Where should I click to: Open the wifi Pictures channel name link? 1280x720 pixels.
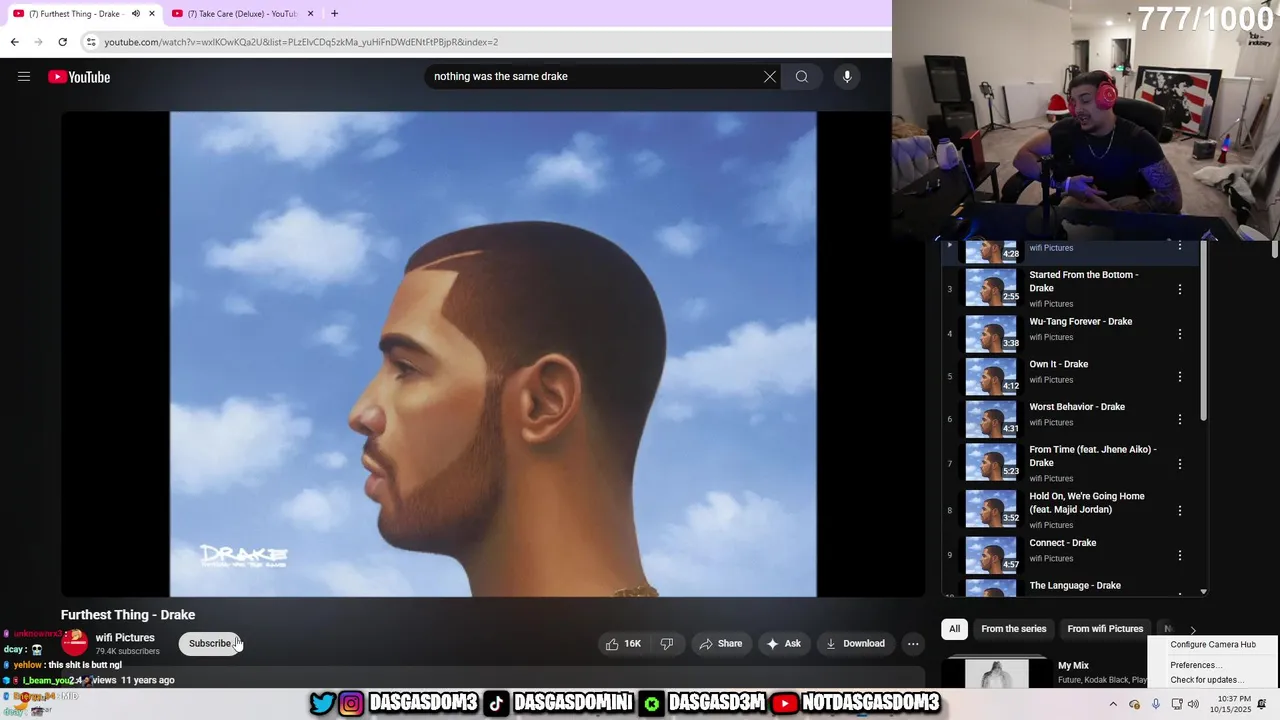[125, 638]
